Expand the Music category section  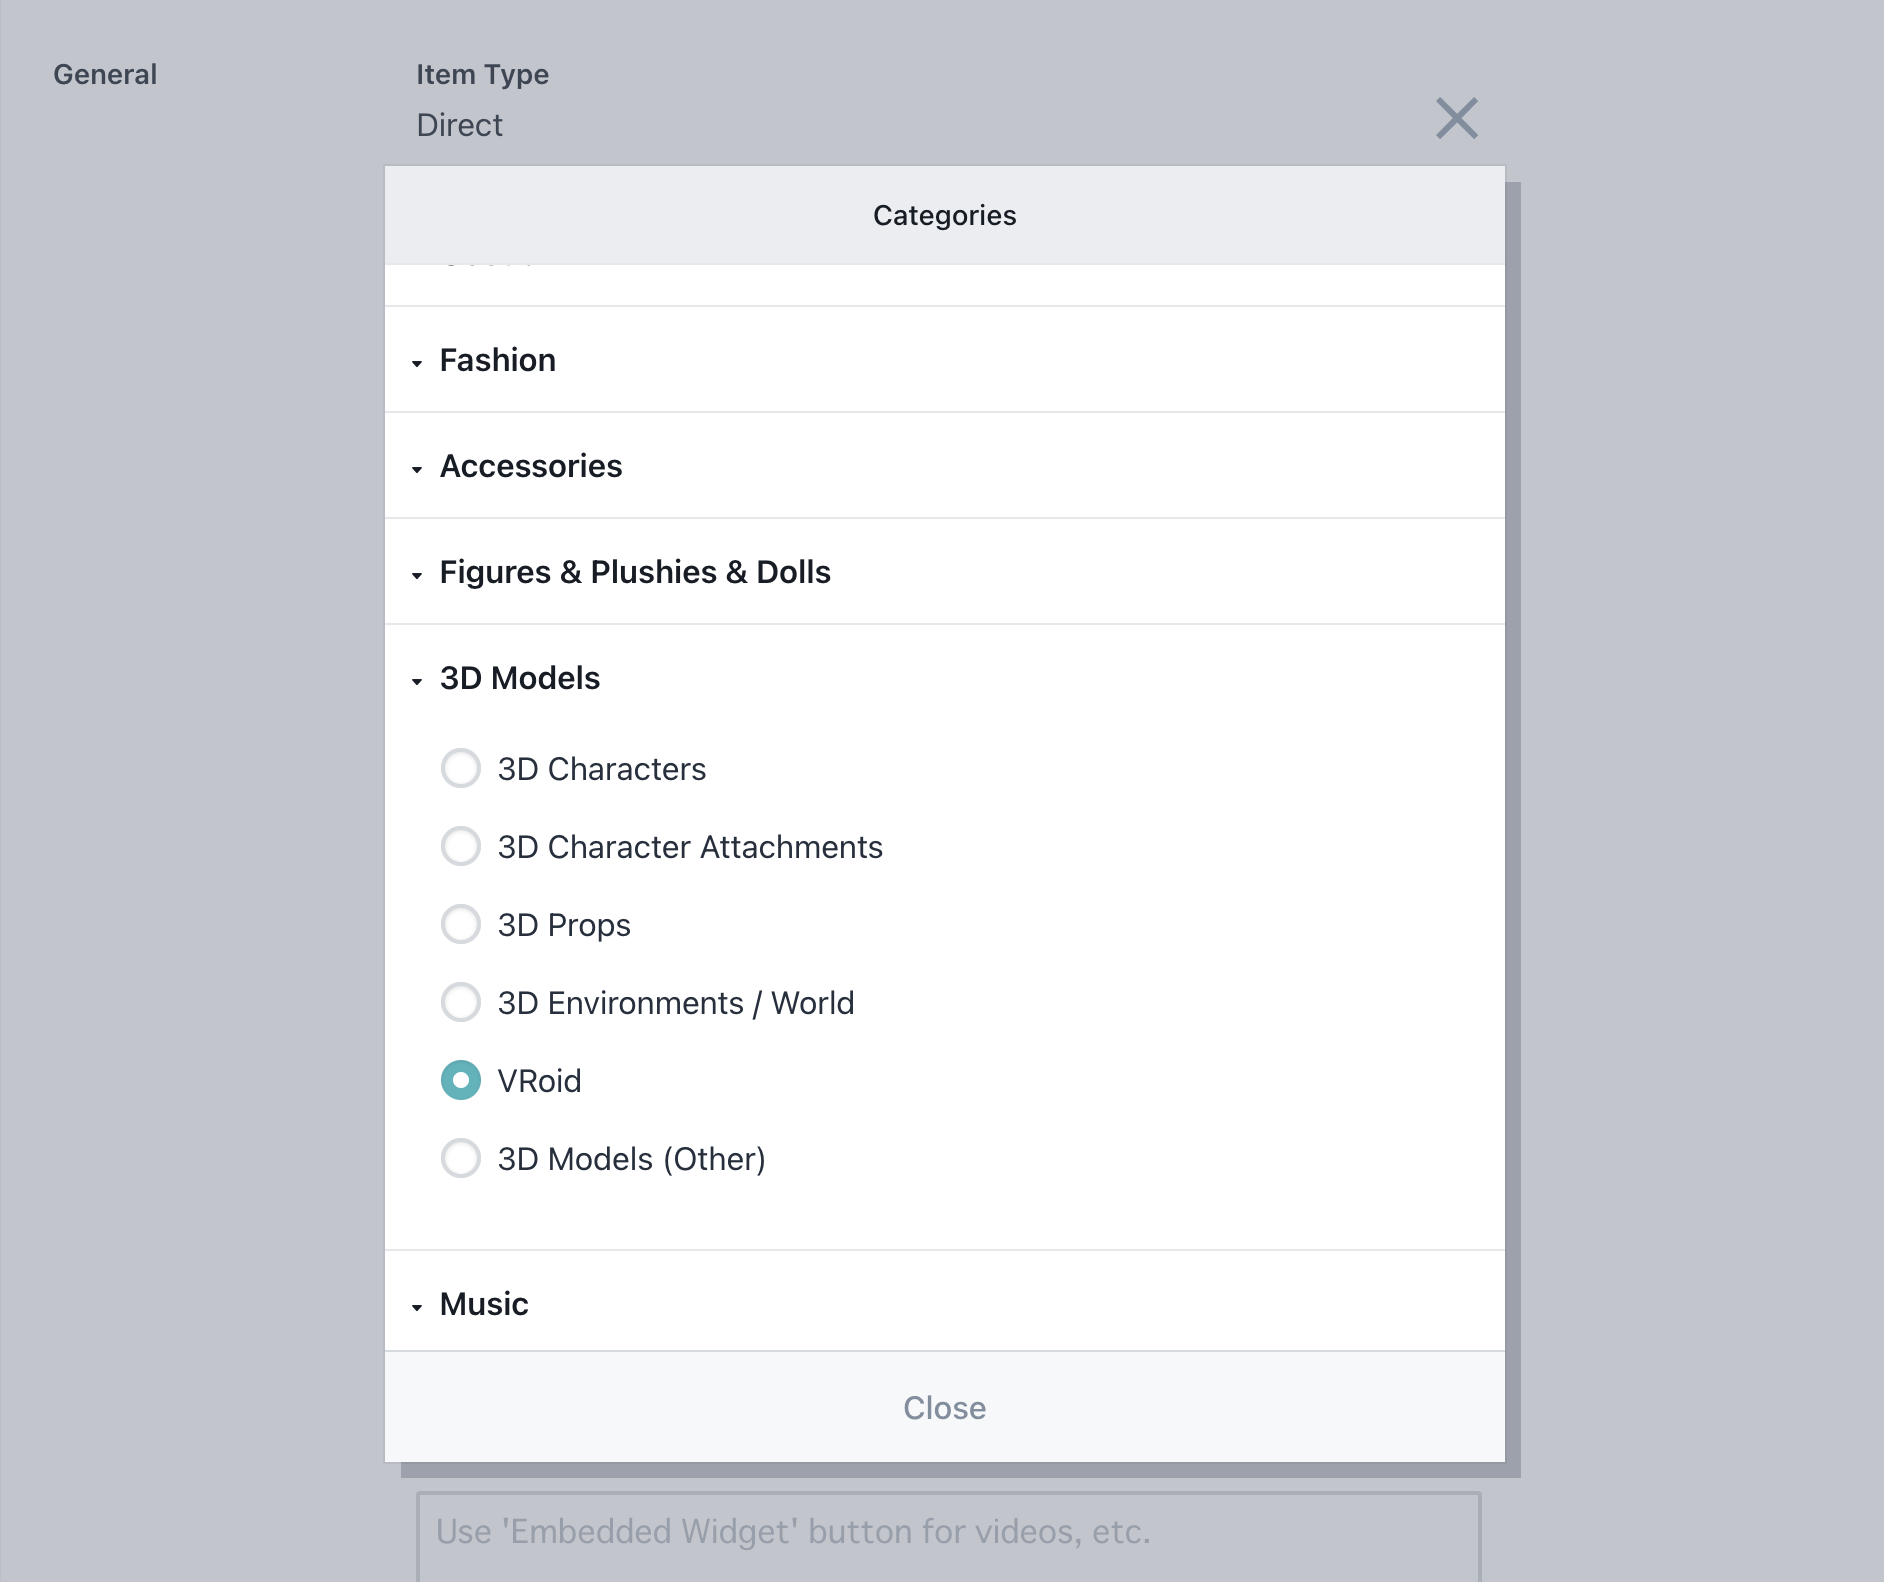[x=945, y=1302]
